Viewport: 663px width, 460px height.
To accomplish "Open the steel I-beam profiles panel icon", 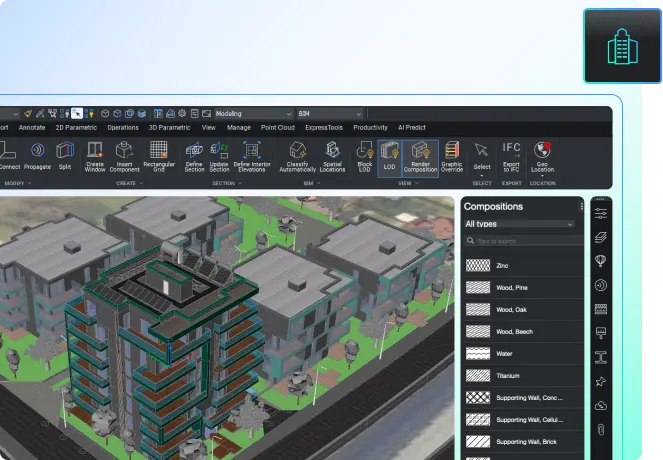I will click(600, 357).
